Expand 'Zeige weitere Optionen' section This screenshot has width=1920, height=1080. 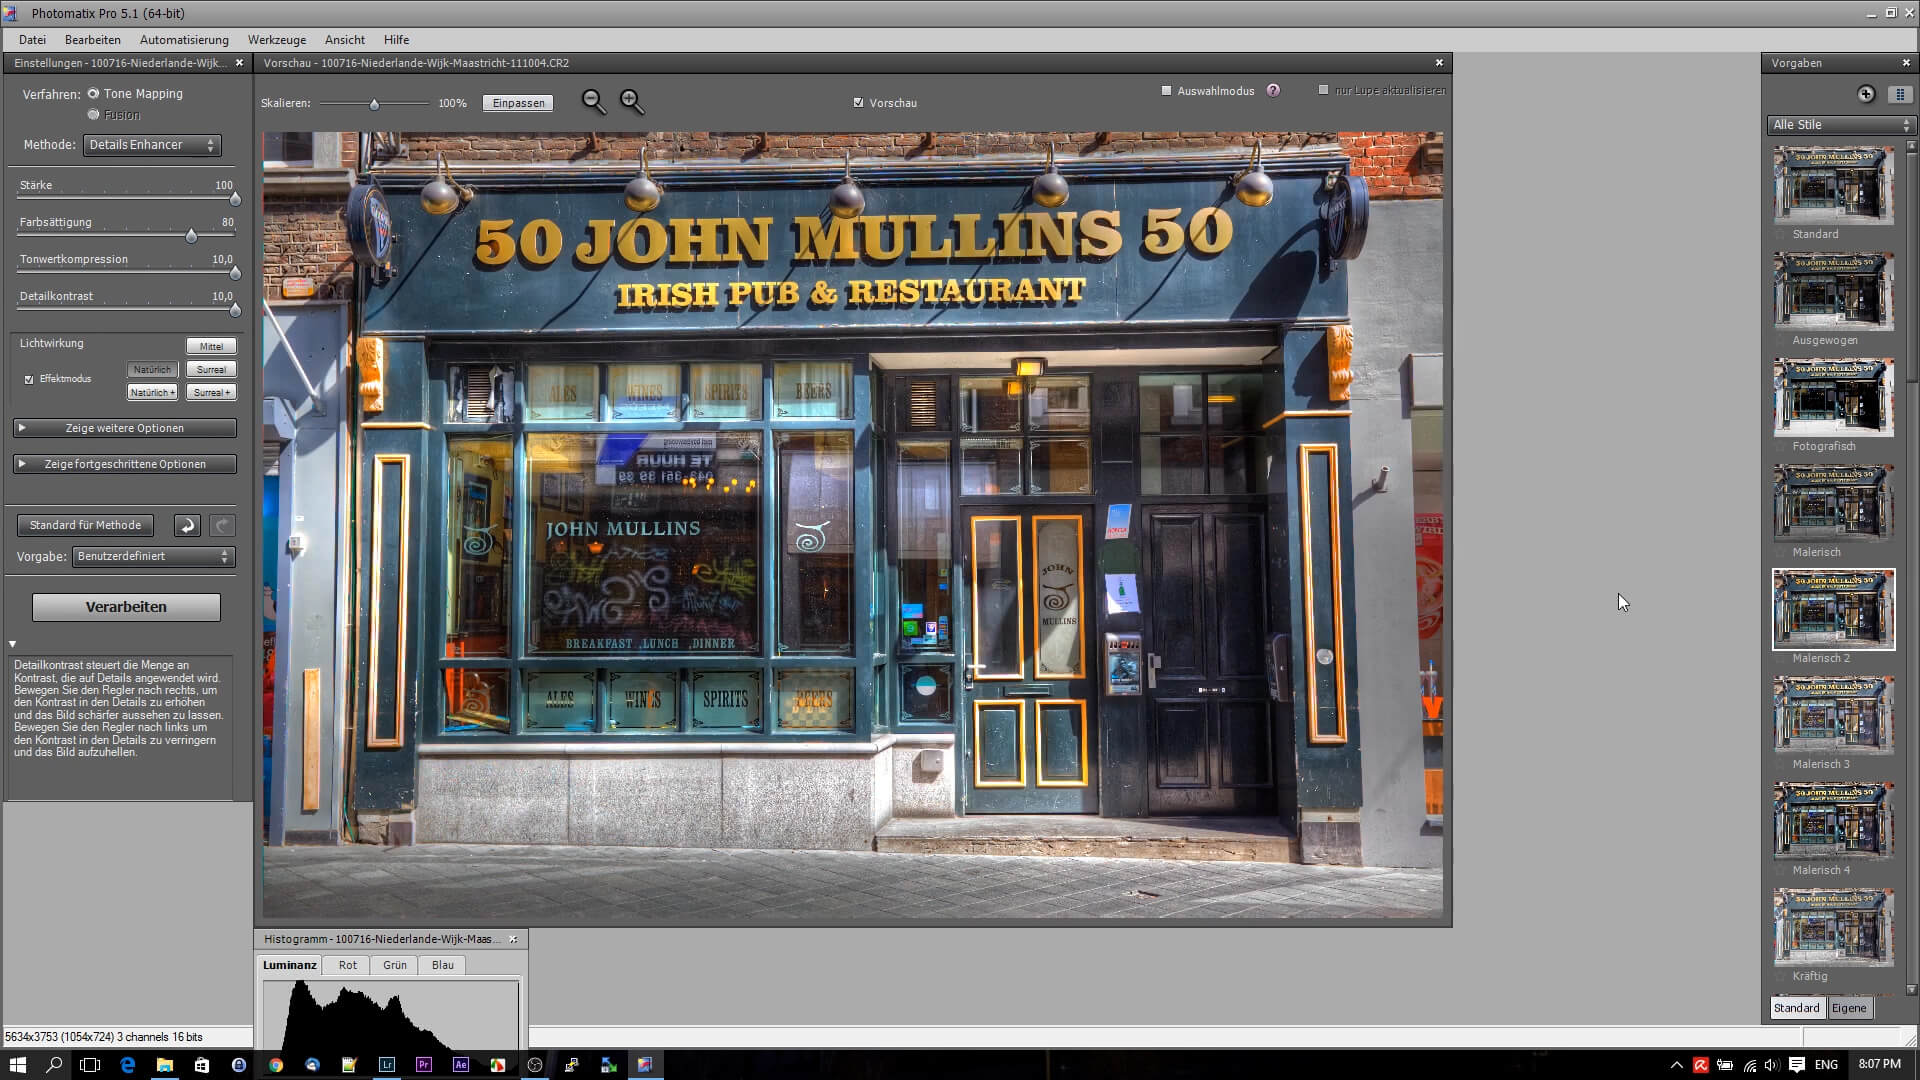tap(125, 428)
